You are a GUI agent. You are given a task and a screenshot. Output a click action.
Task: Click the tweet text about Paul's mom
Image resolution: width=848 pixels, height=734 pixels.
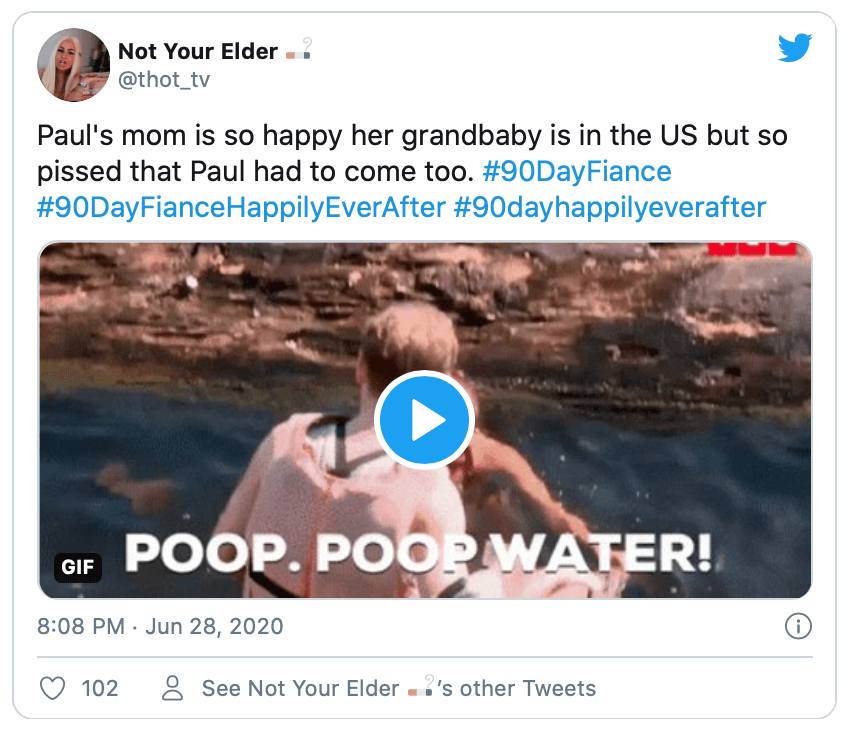coord(300,153)
